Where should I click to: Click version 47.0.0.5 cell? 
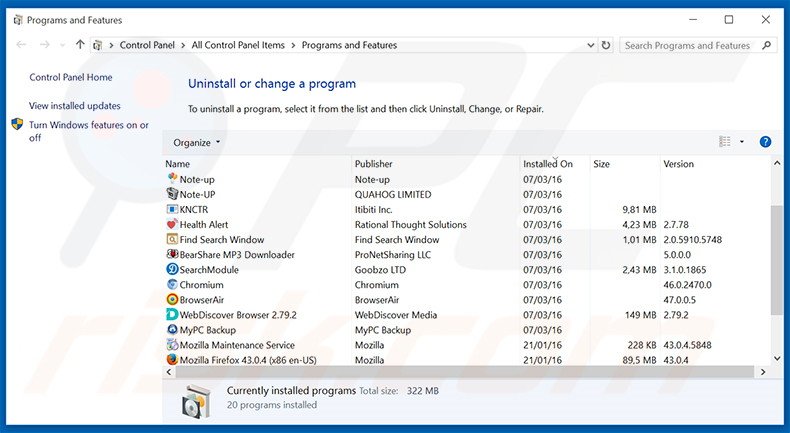click(x=679, y=300)
